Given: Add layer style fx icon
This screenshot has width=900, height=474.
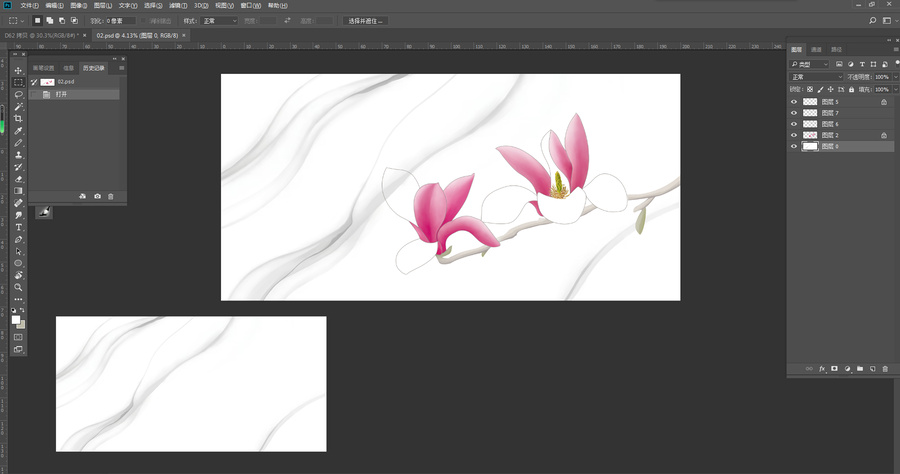Looking at the screenshot, I should click(x=822, y=368).
